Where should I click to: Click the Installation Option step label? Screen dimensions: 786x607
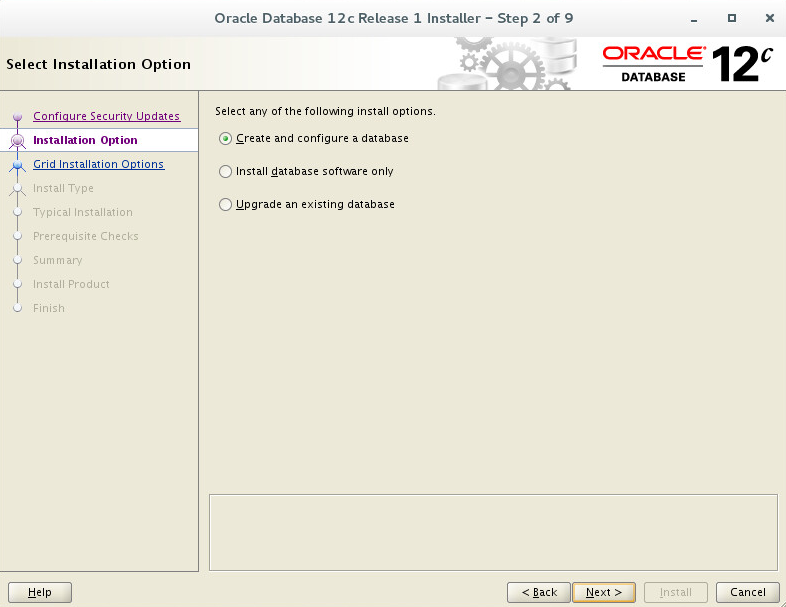point(85,140)
